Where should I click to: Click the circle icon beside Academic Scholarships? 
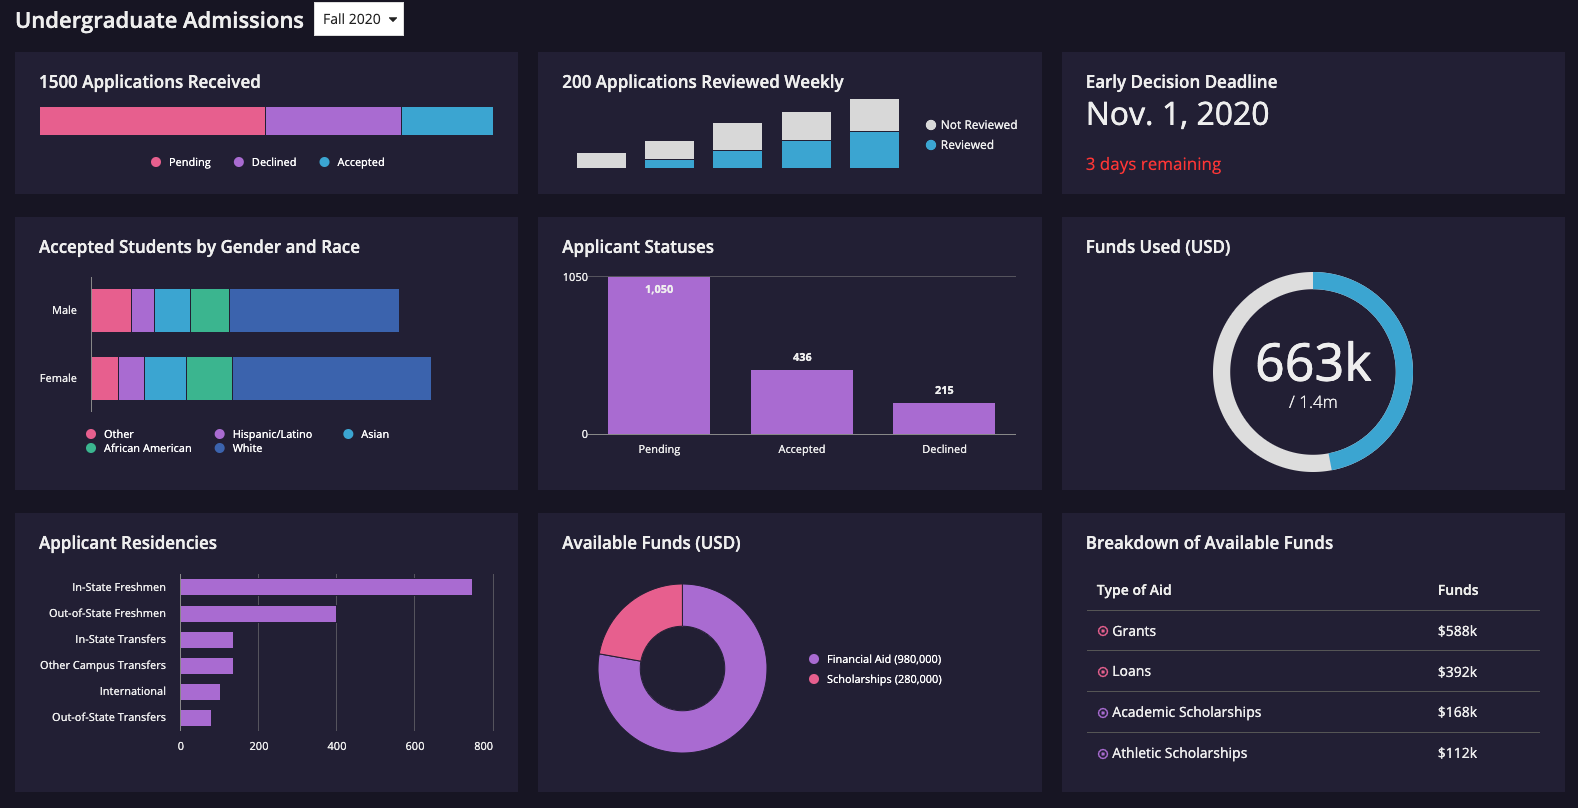coord(1103,713)
